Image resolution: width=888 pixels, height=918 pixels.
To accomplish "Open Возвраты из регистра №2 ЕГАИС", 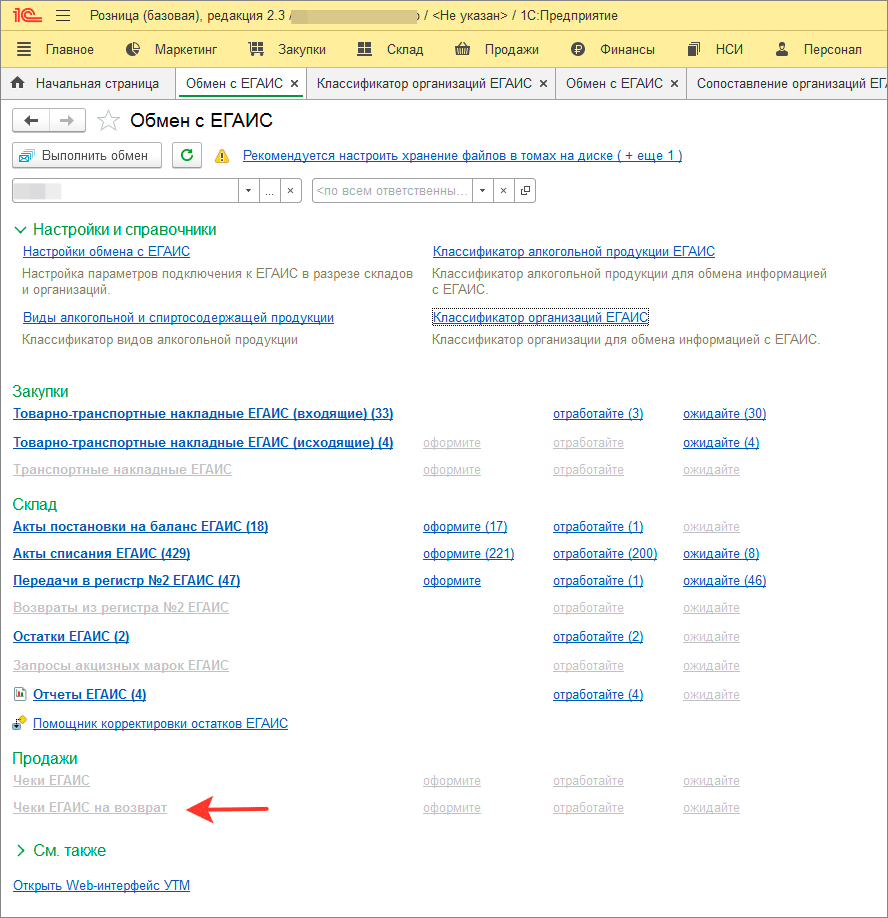I will (x=121, y=608).
